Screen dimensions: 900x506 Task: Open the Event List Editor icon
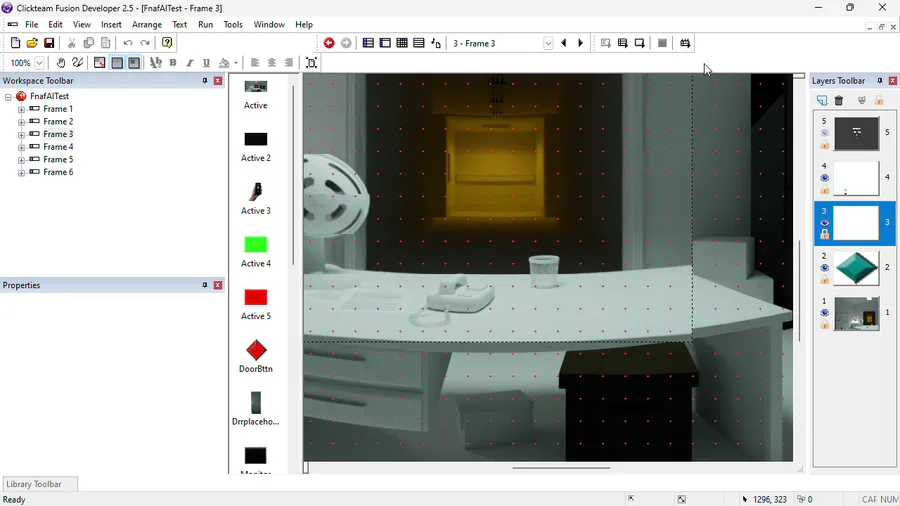click(419, 43)
